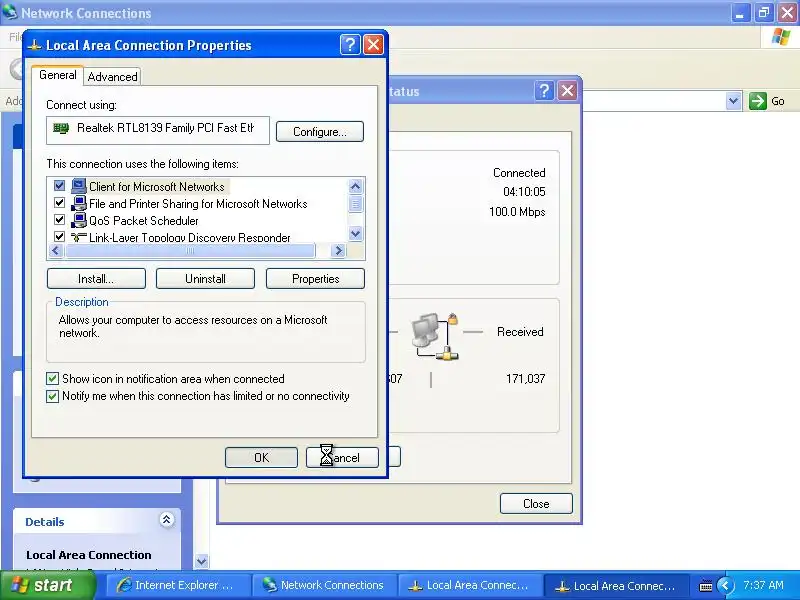The width and height of the screenshot is (800, 600).
Task: Click the 171,037 received value
Action: [526, 379]
